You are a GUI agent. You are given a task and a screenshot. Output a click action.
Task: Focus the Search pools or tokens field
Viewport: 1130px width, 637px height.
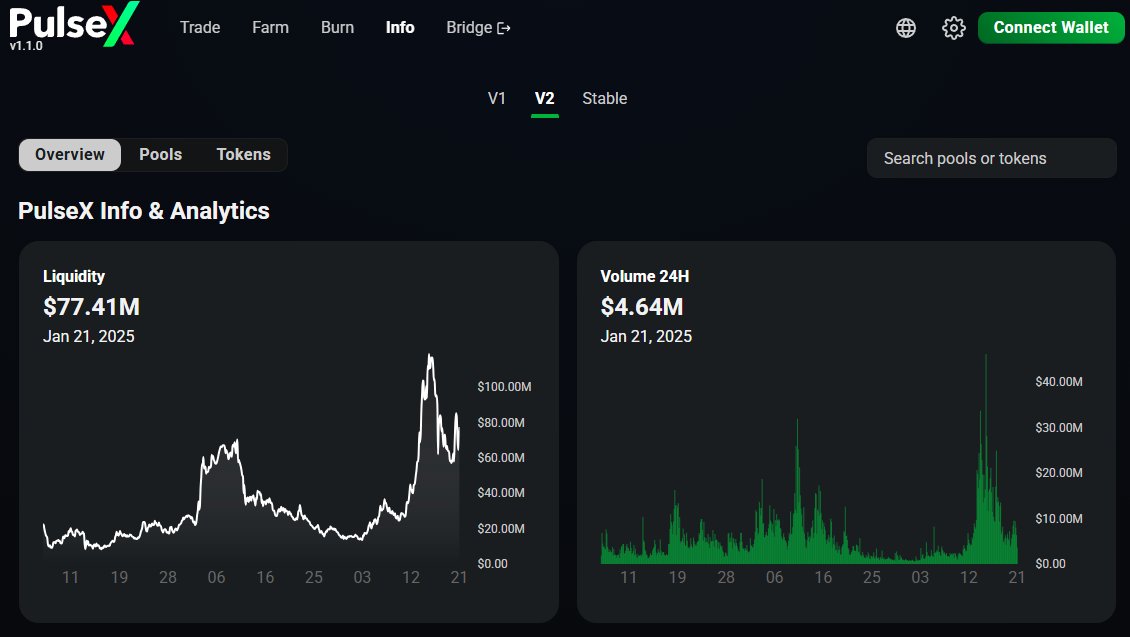tap(992, 158)
